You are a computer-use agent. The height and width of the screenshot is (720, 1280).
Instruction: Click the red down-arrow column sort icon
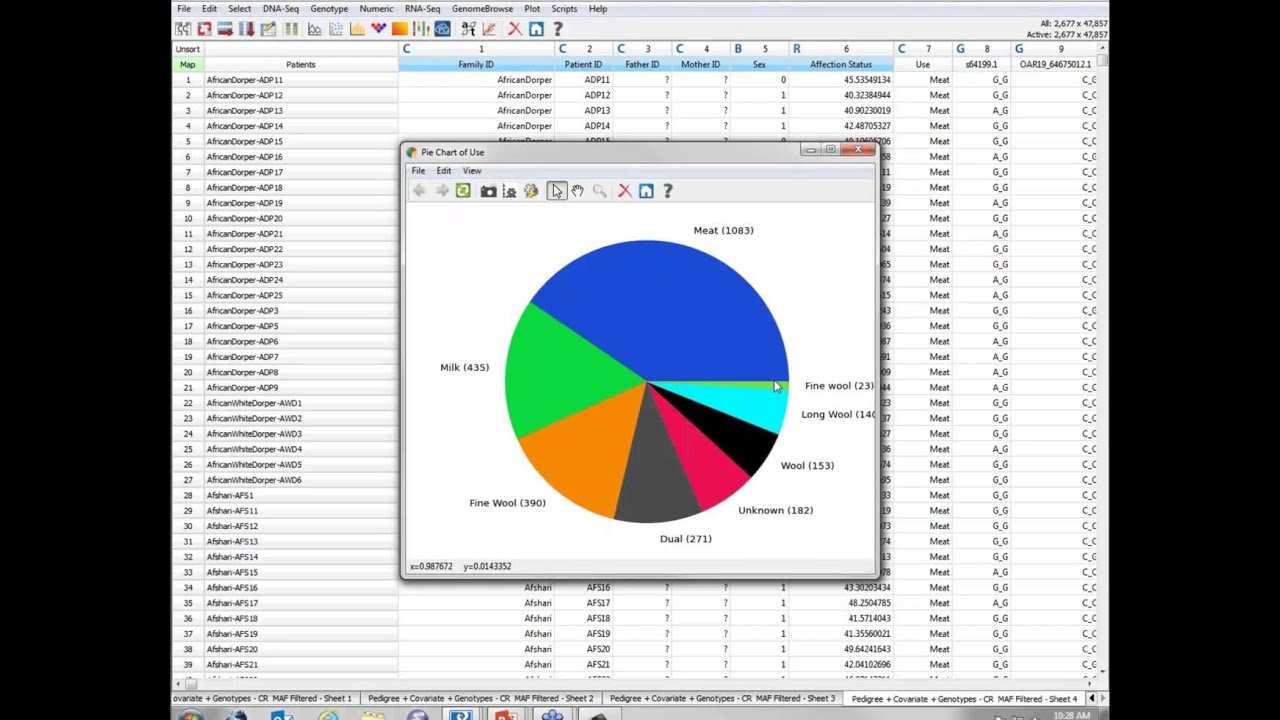point(246,29)
